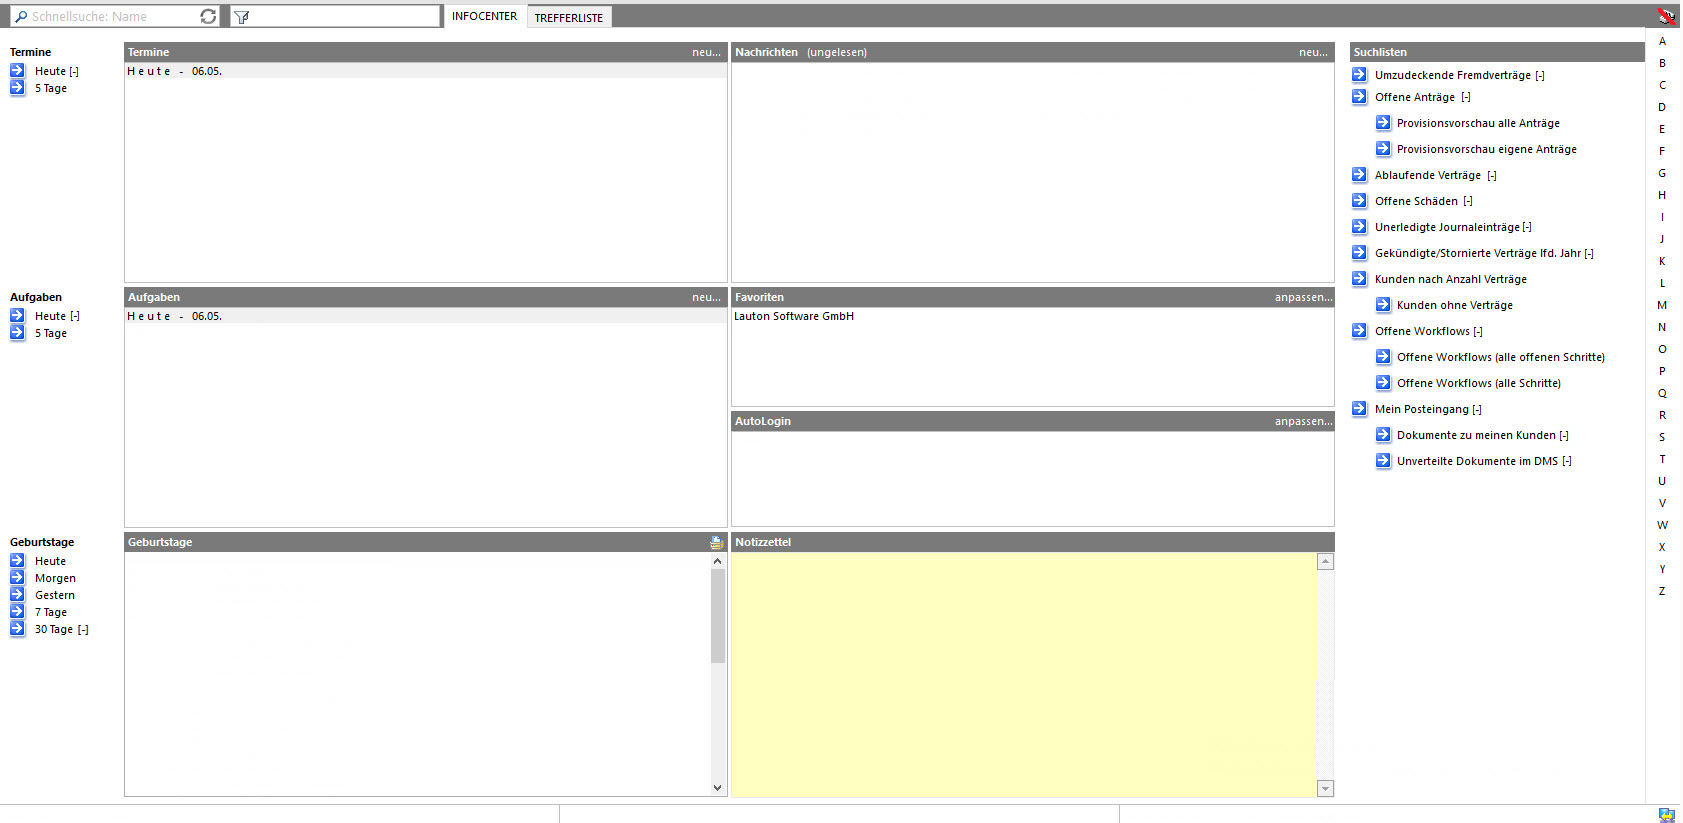Viewport: 1683px width, 823px height.
Task: Click the print icon in Geburtstage header
Action: click(716, 542)
